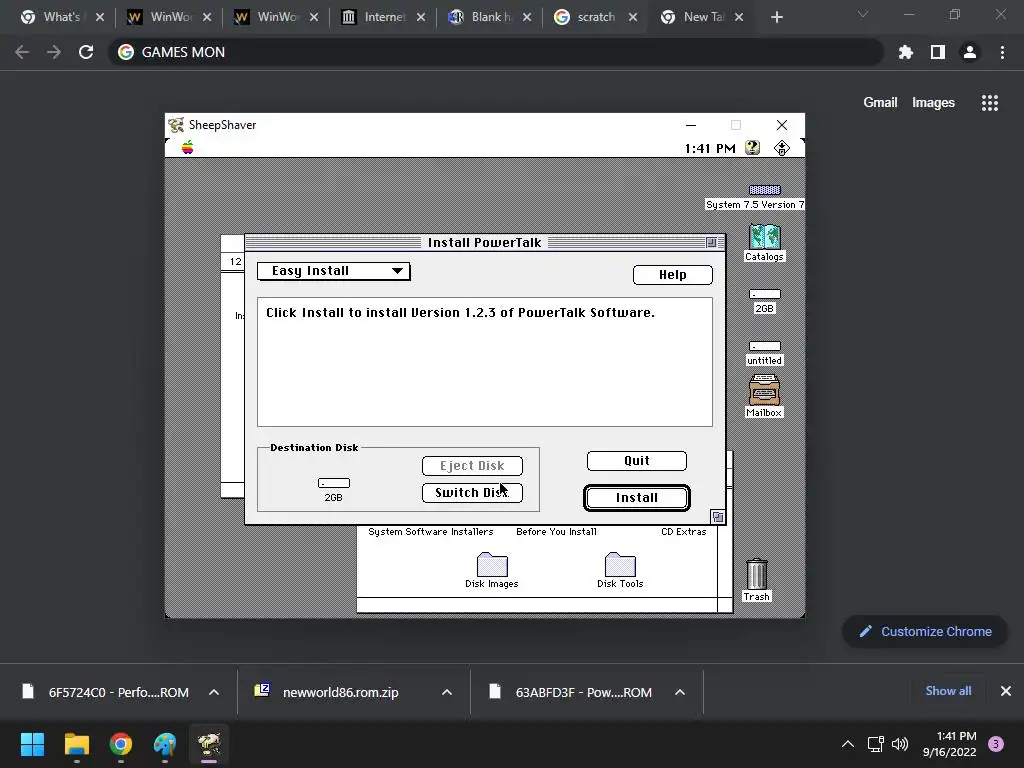Open a new Chrome tab
This screenshot has width=1024, height=768.
point(776,18)
